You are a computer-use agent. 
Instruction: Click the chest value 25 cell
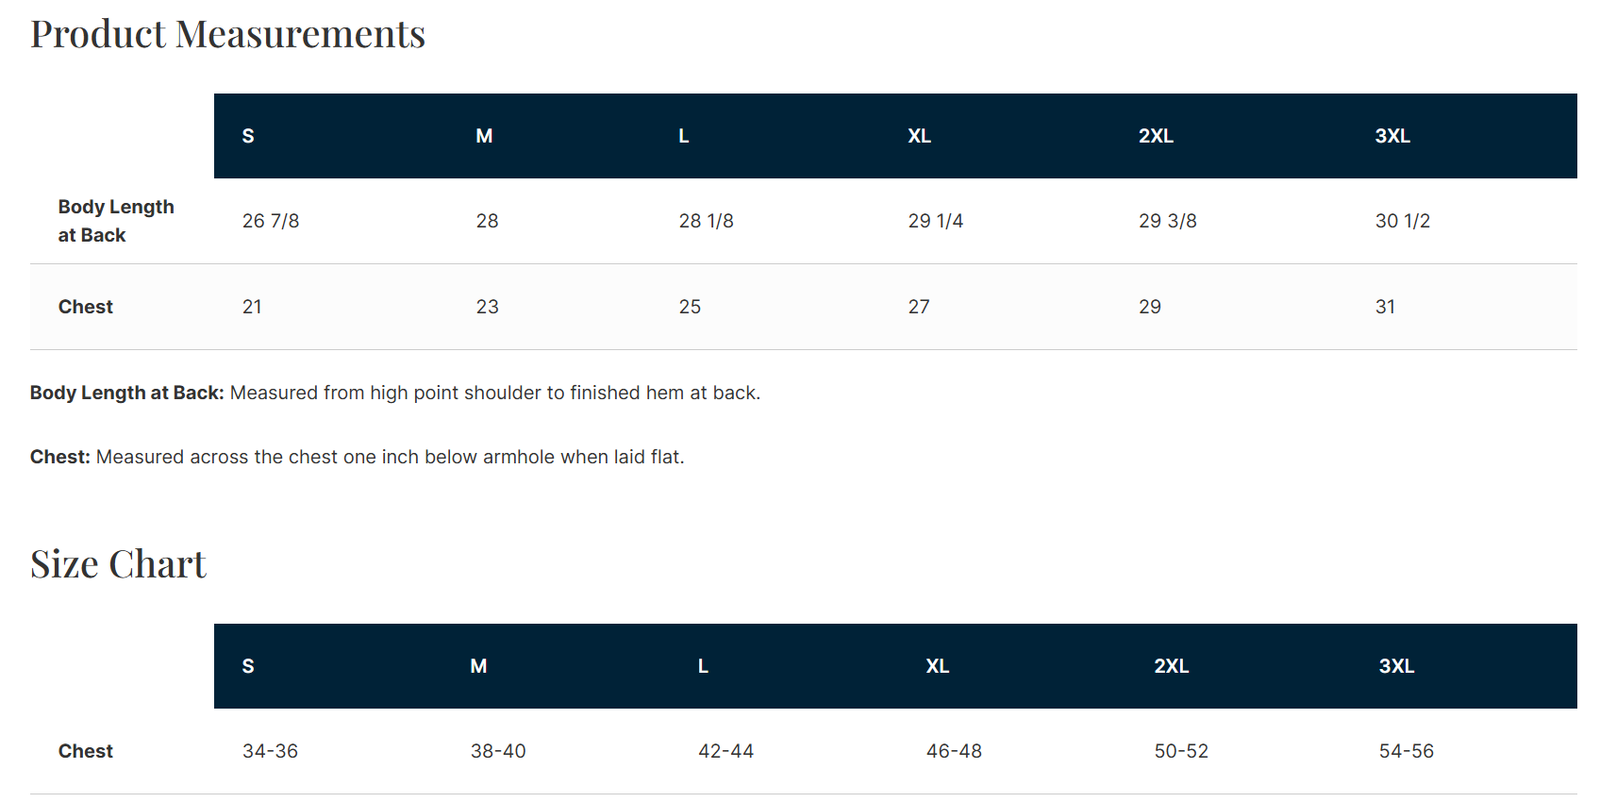coord(690,307)
